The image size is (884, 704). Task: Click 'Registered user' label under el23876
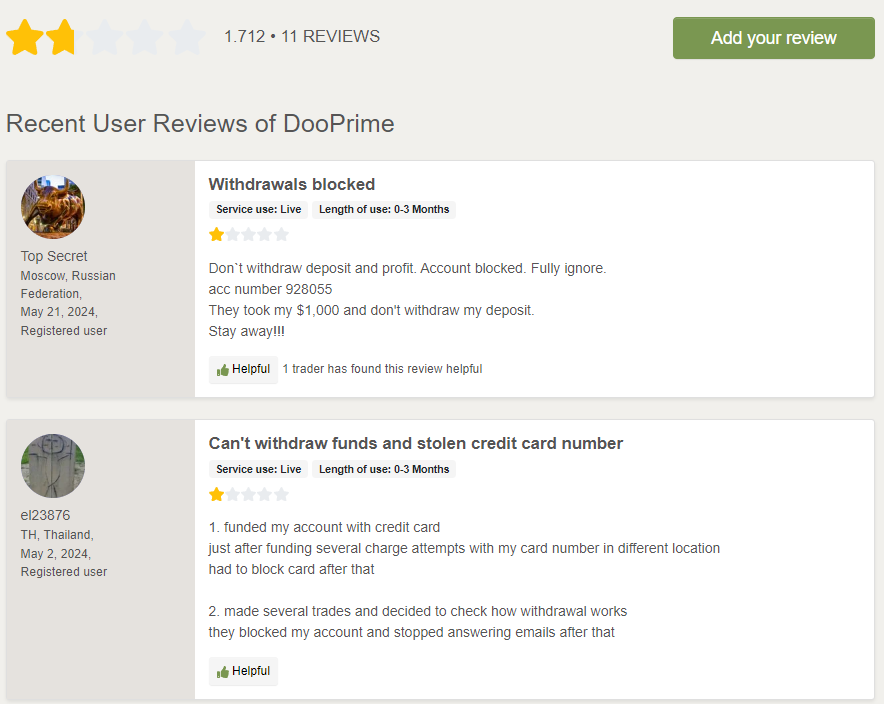64,572
